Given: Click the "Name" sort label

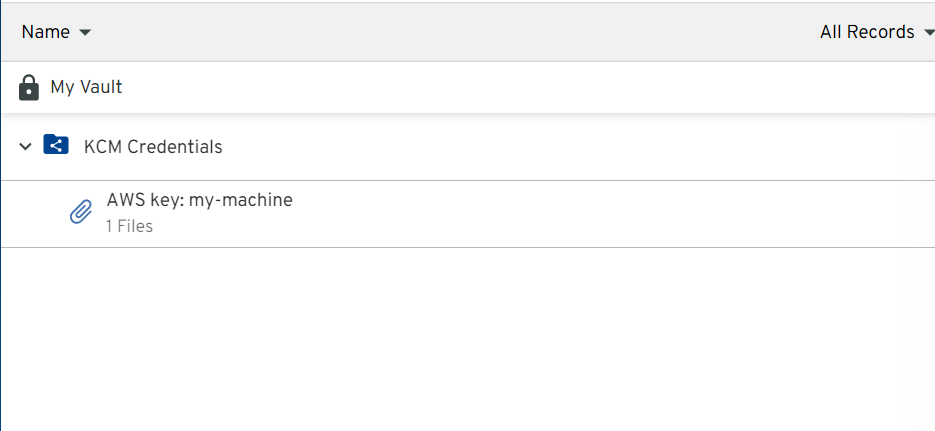Looking at the screenshot, I should click(x=45, y=32).
